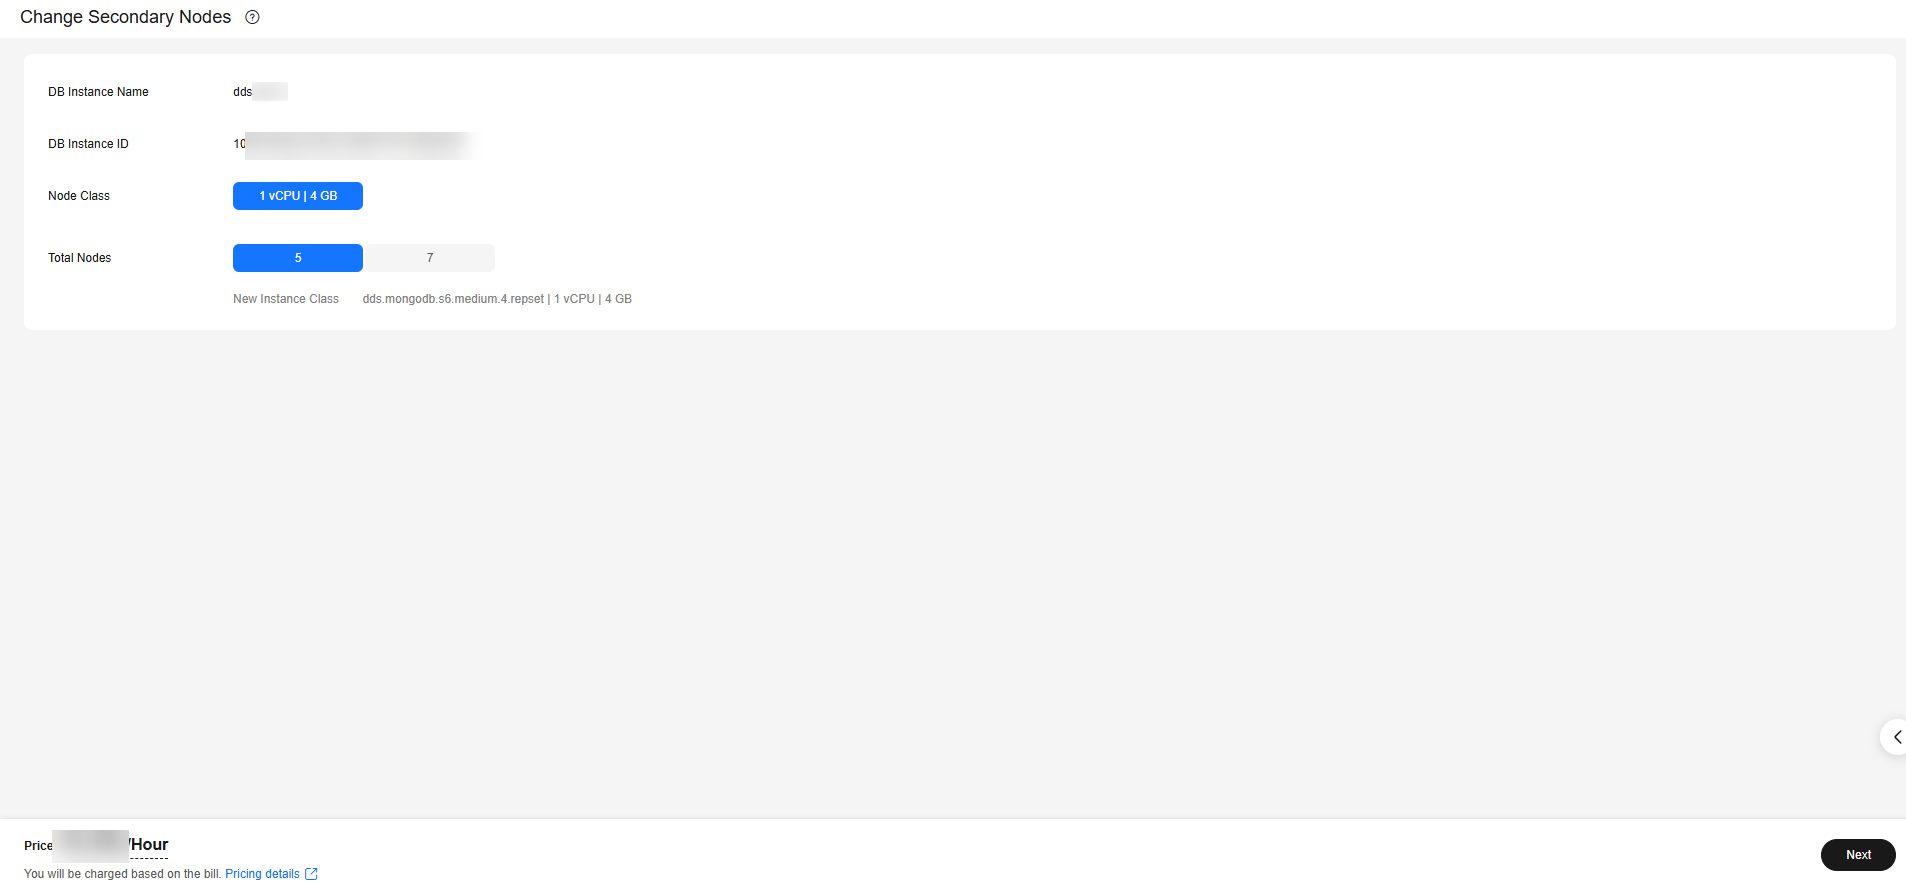
Task: Click external-link icon after Pricing details
Action: pos(311,874)
